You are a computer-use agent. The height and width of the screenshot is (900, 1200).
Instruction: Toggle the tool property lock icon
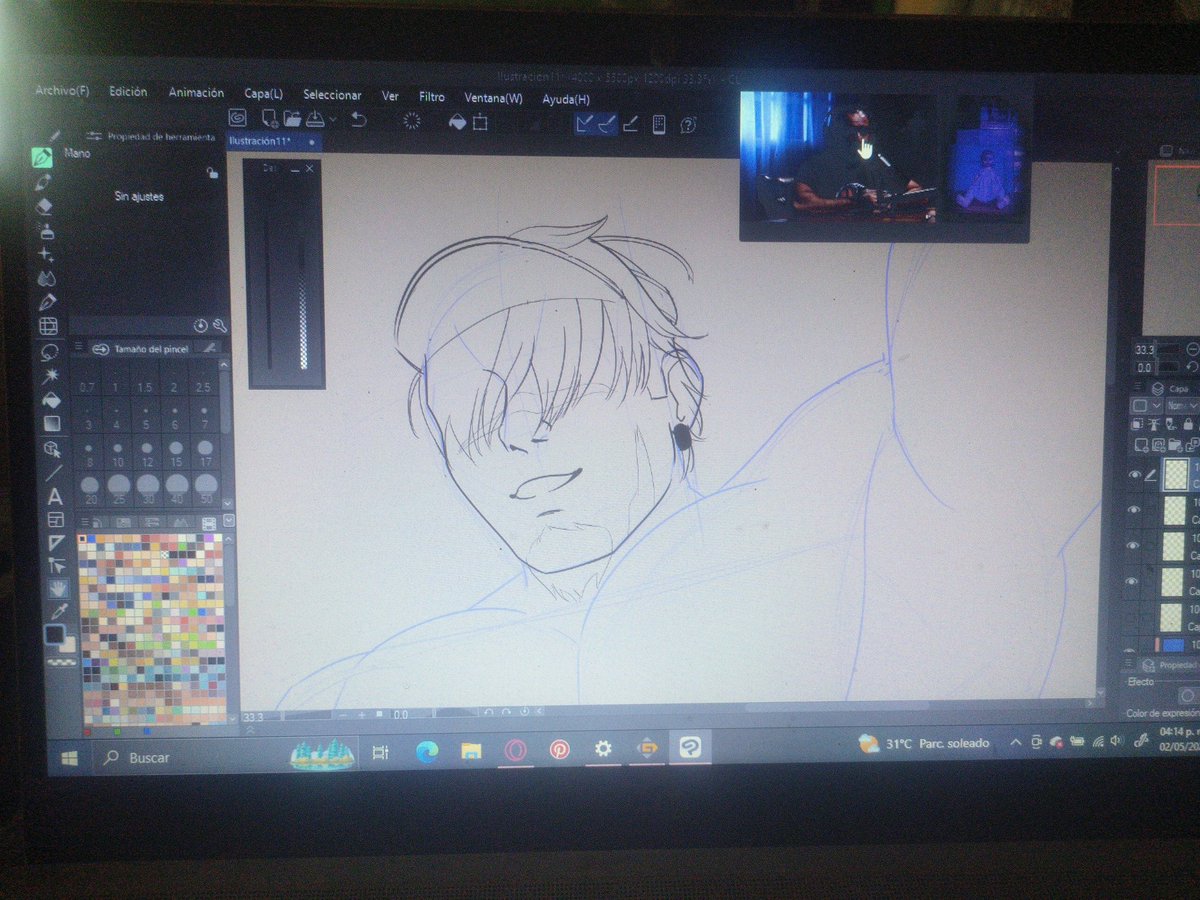(x=212, y=172)
